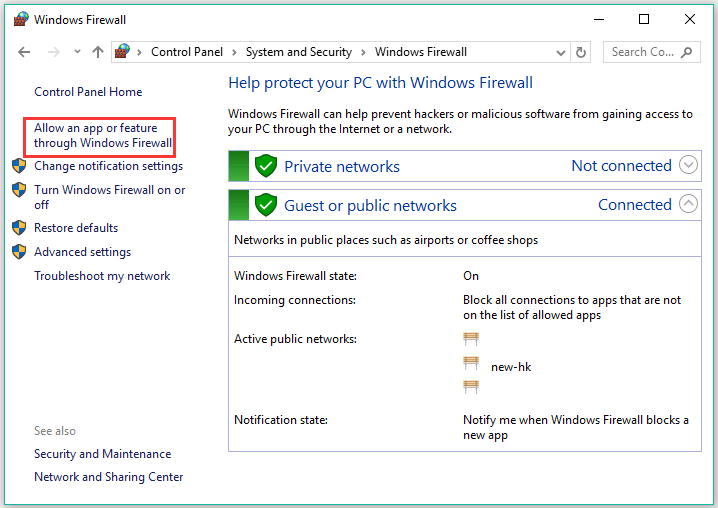
Task: Click the Windows Firewall breadcrumb item
Action: point(421,52)
